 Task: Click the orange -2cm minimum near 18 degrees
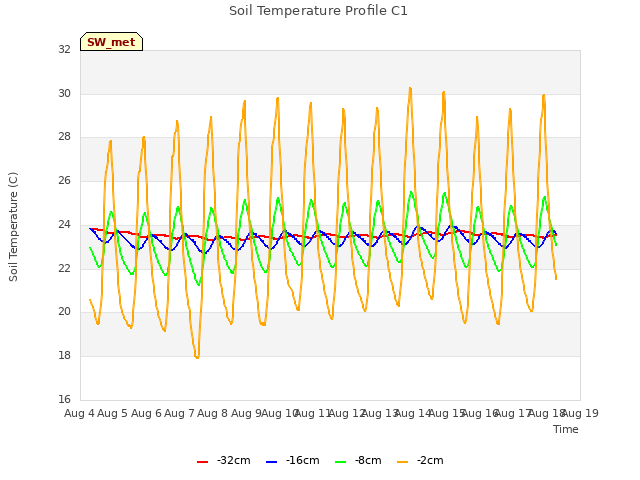click(x=197, y=357)
